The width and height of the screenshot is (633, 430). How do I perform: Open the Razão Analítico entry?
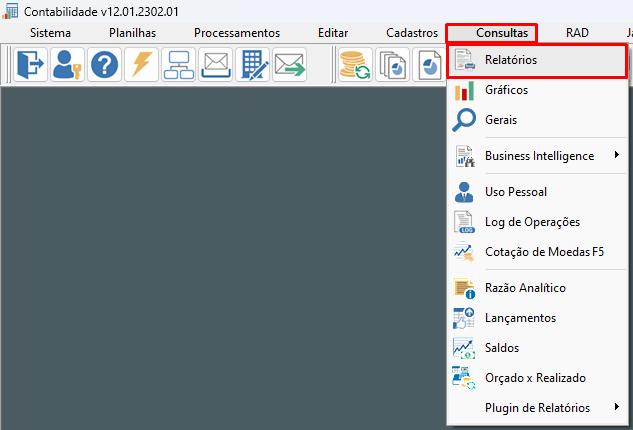(x=537, y=288)
